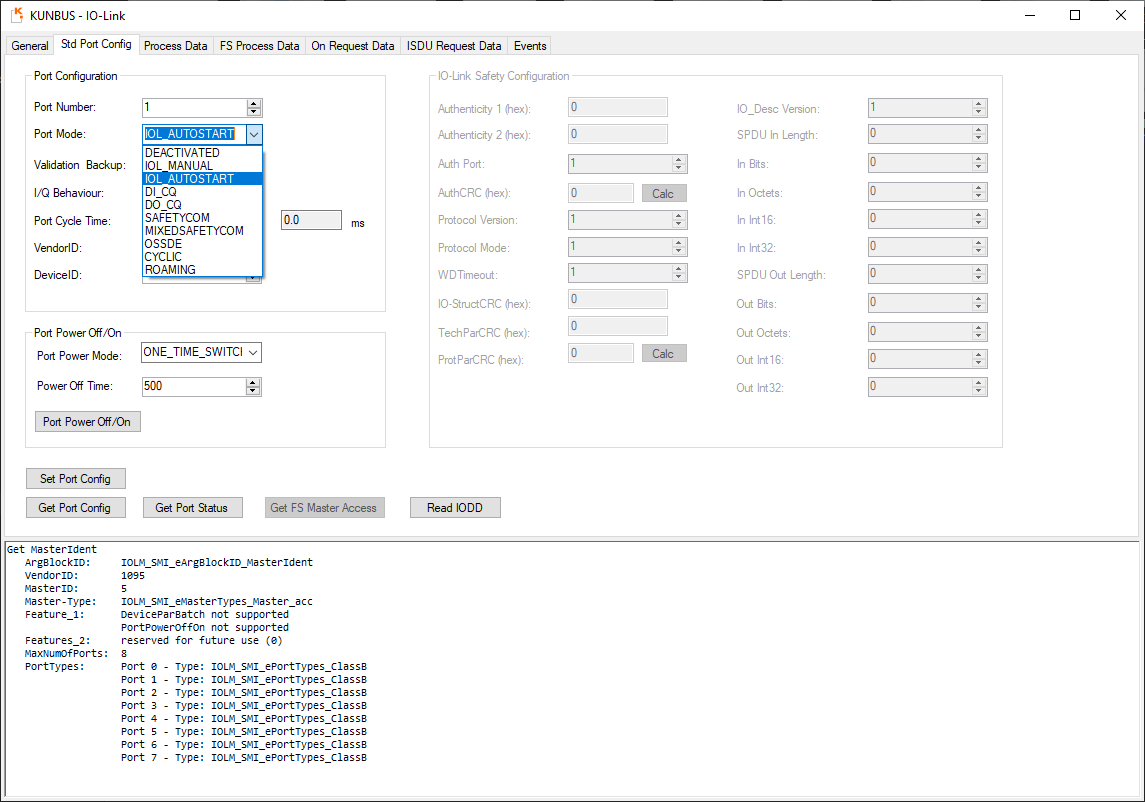
Task: Go to ISDU Request Data tab
Action: [x=454, y=46]
